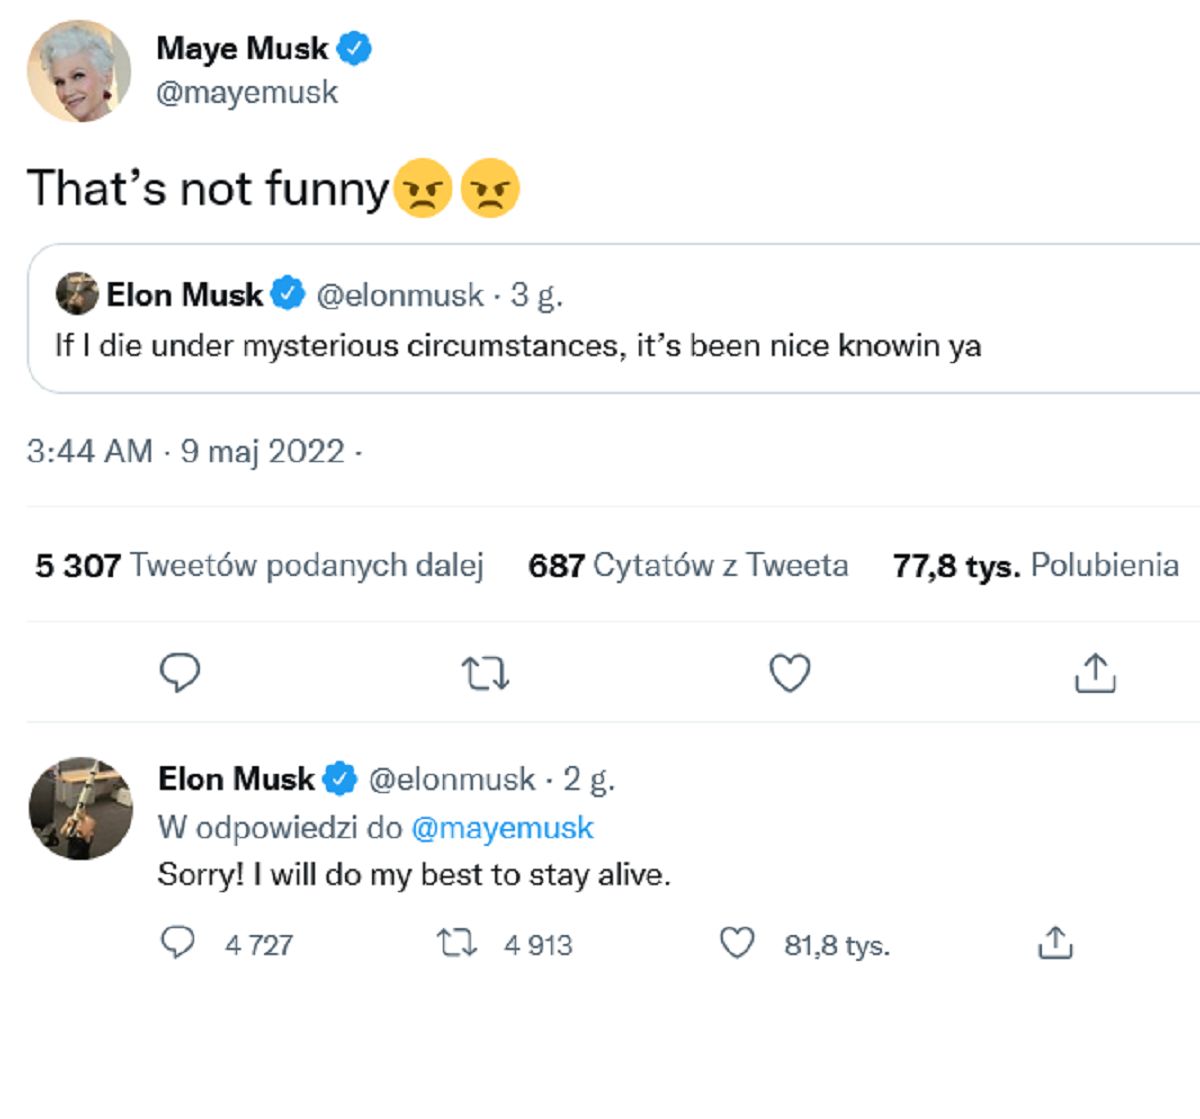Share Elon's reply using the upload icon

pos(1055,943)
